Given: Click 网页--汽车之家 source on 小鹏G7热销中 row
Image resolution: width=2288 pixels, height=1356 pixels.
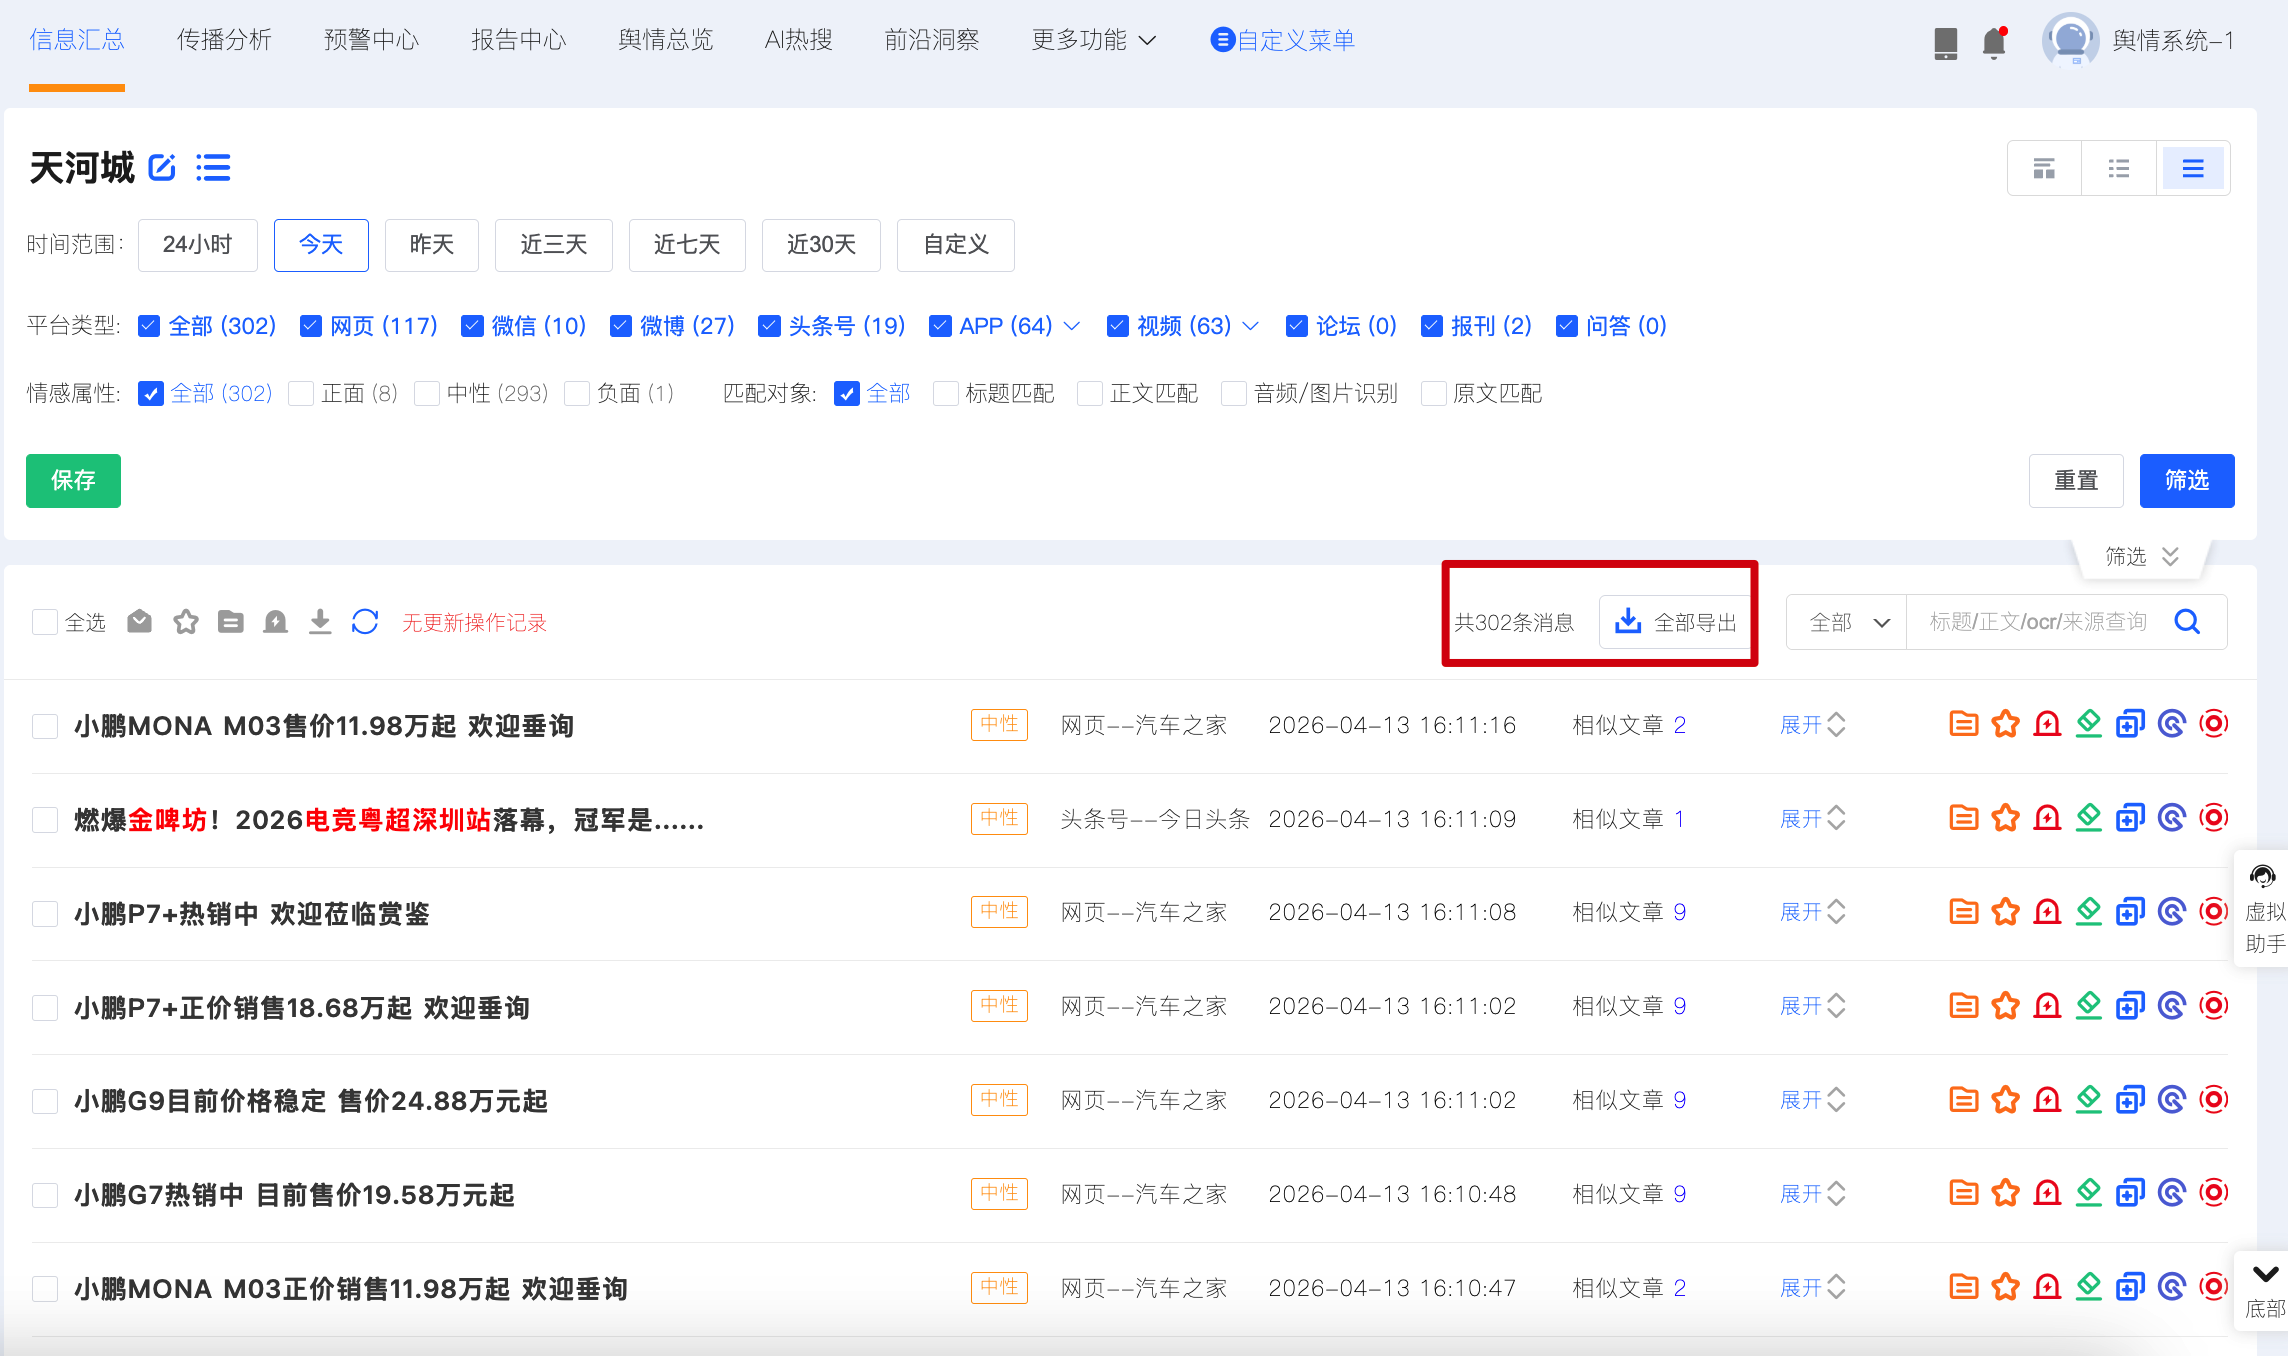Looking at the screenshot, I should [1144, 1194].
